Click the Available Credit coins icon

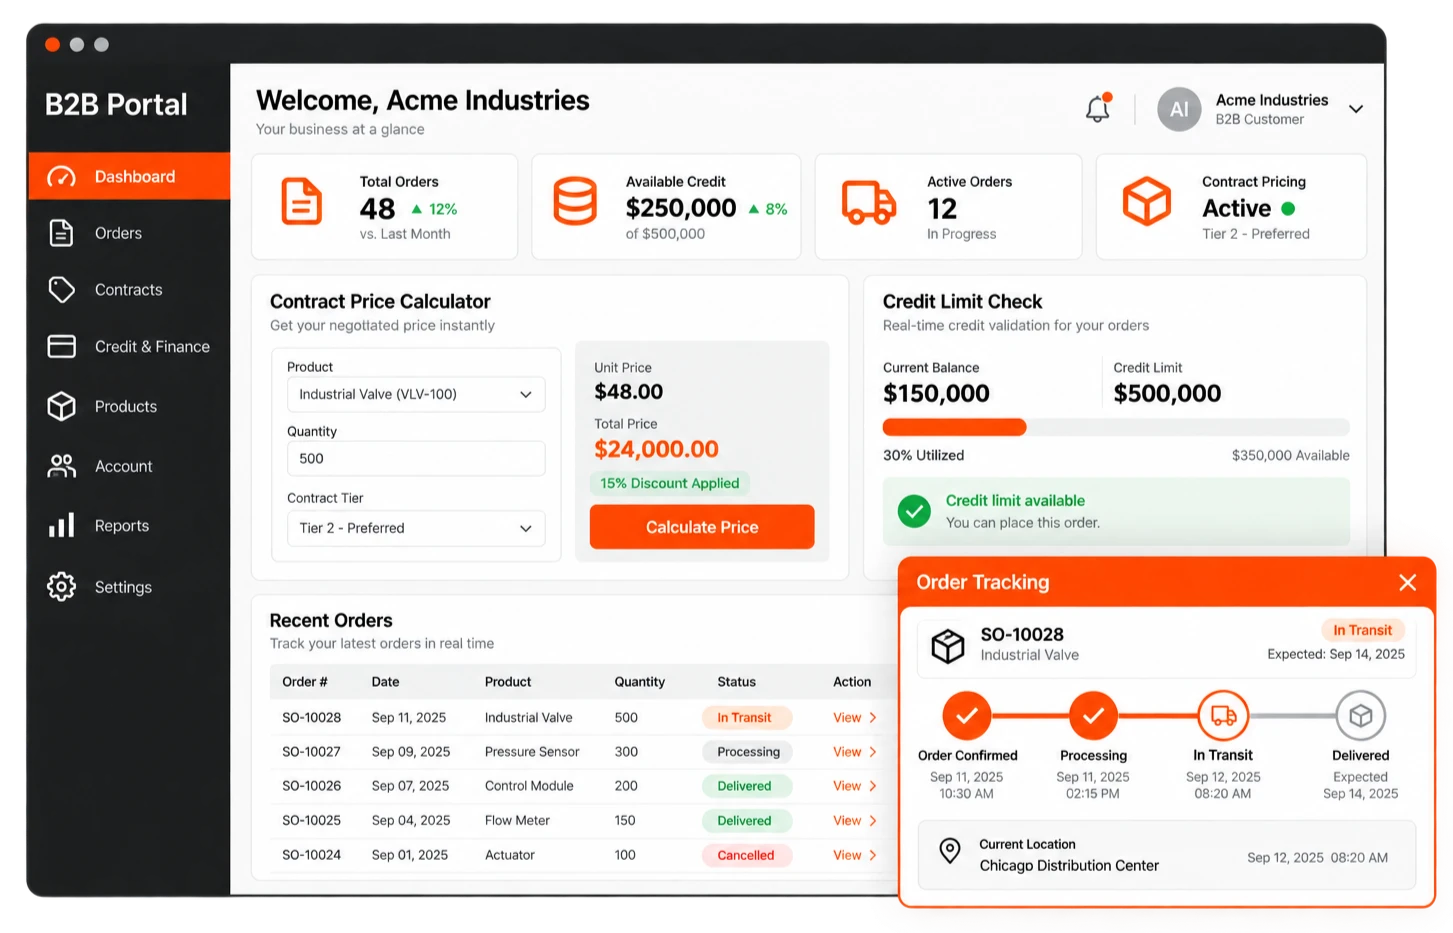click(x=575, y=201)
